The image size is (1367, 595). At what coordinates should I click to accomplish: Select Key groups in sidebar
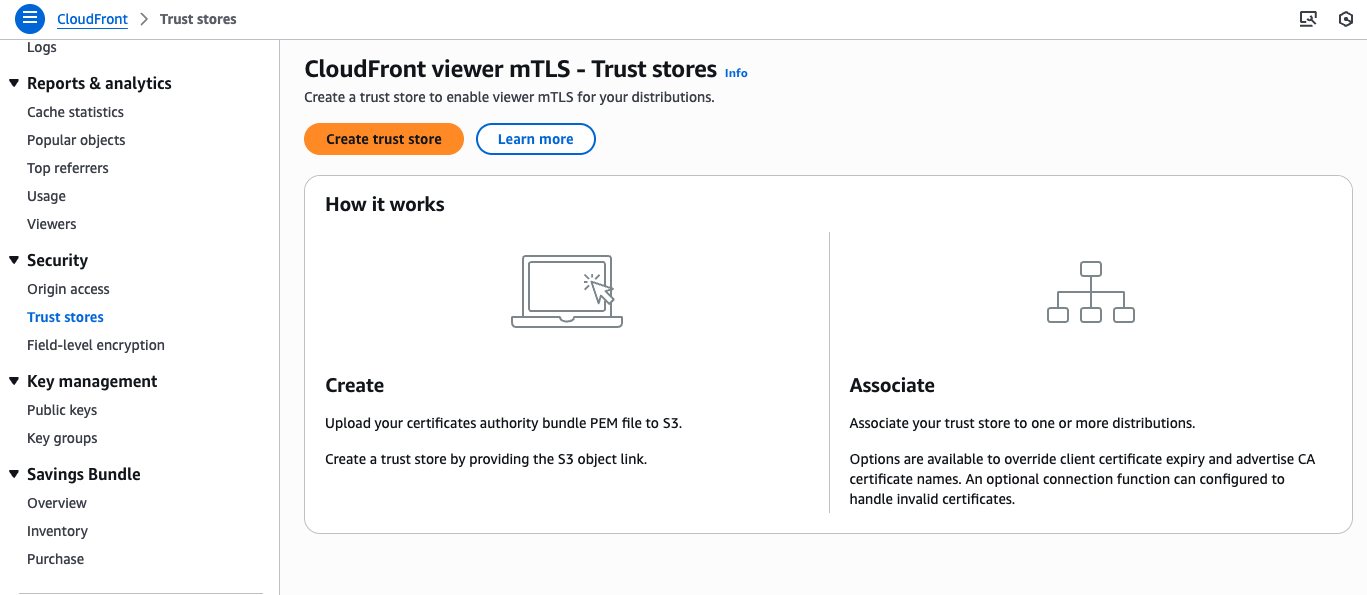[62, 438]
